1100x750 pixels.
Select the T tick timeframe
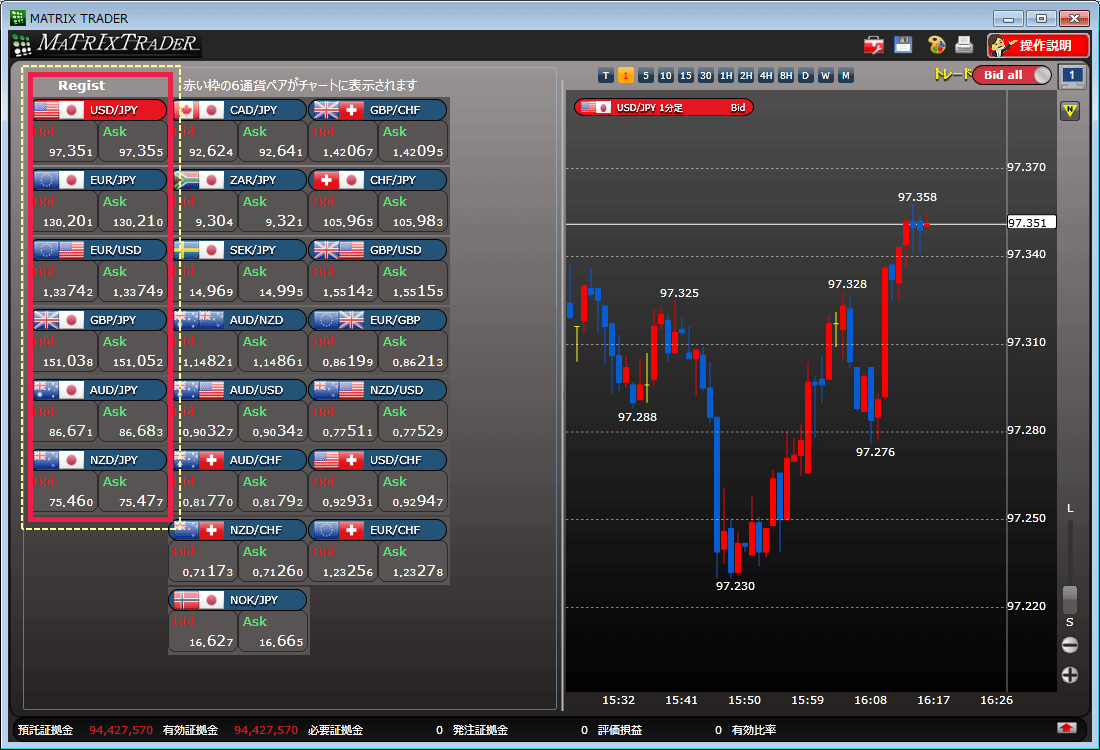(606, 76)
